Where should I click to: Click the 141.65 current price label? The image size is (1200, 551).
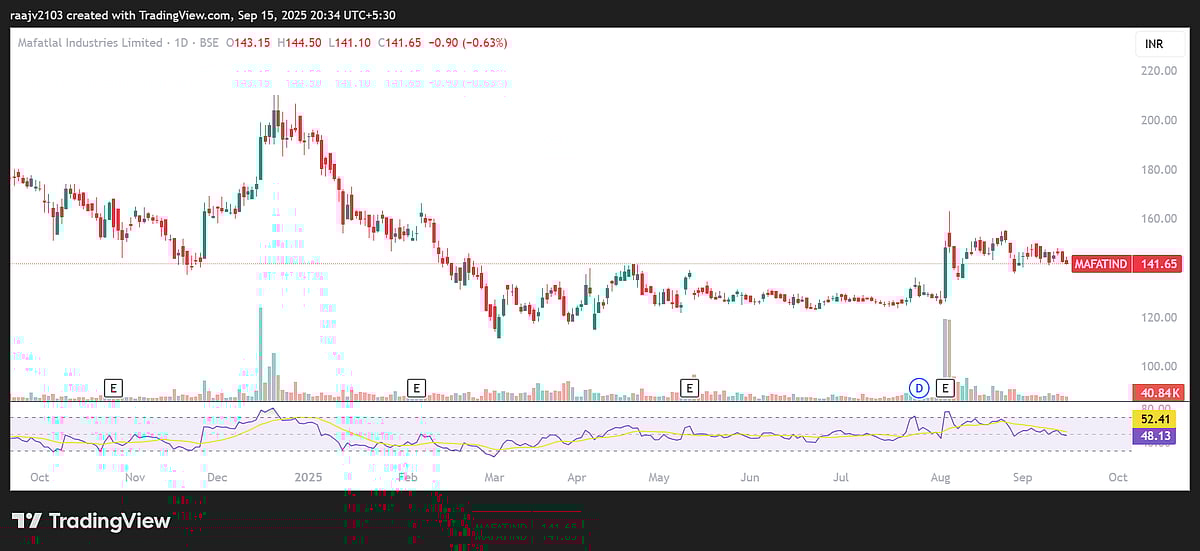[1157, 264]
